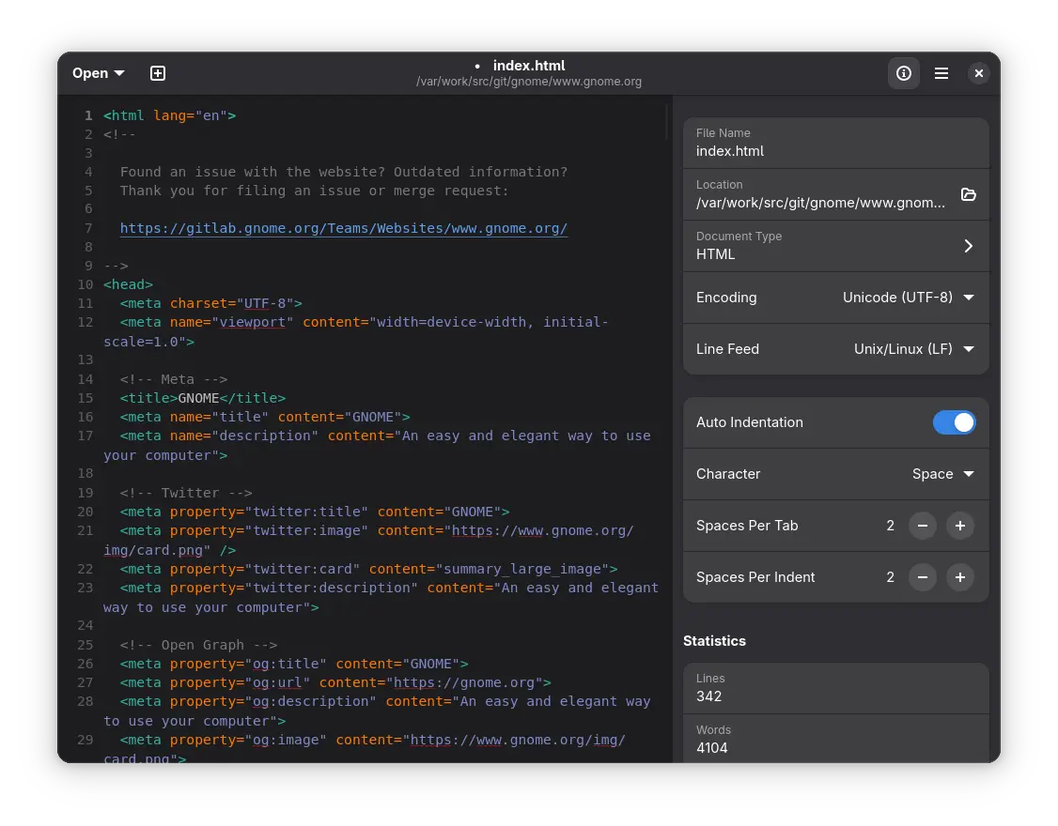The width and height of the screenshot is (1058, 826).
Task: Increase Spaces Per Tab with plus
Action: click(x=960, y=525)
